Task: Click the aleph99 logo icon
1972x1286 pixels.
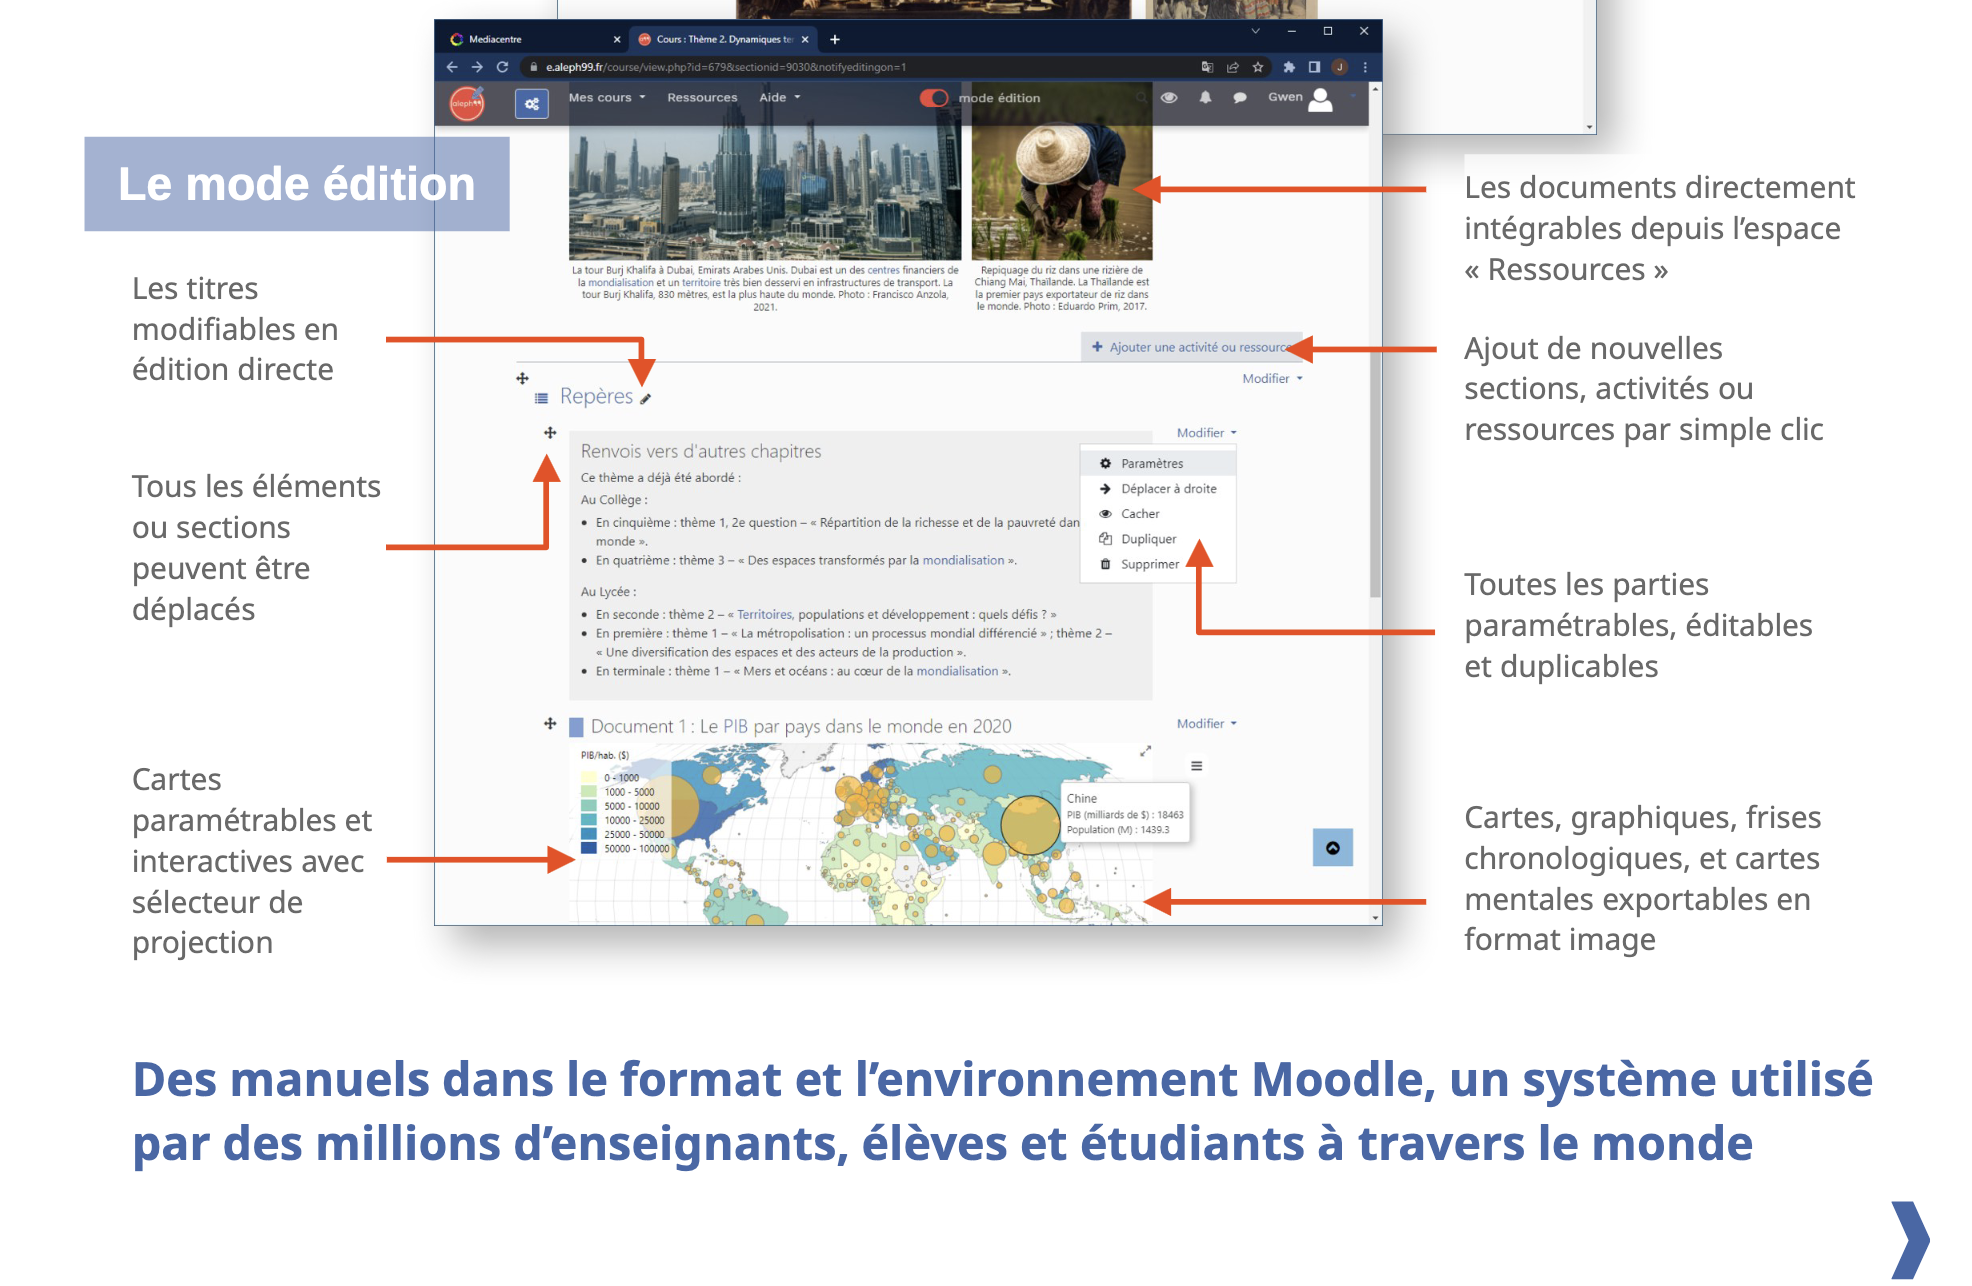Action: coord(467,102)
